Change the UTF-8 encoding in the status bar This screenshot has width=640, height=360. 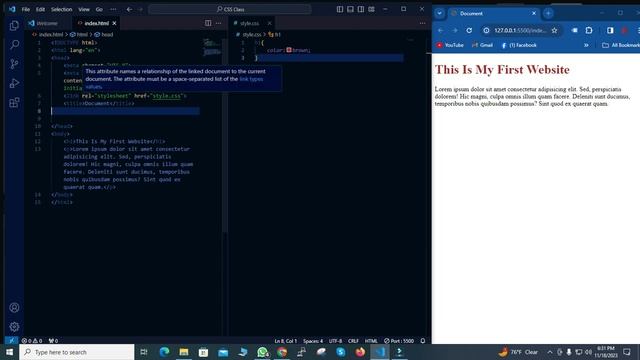click(336, 340)
